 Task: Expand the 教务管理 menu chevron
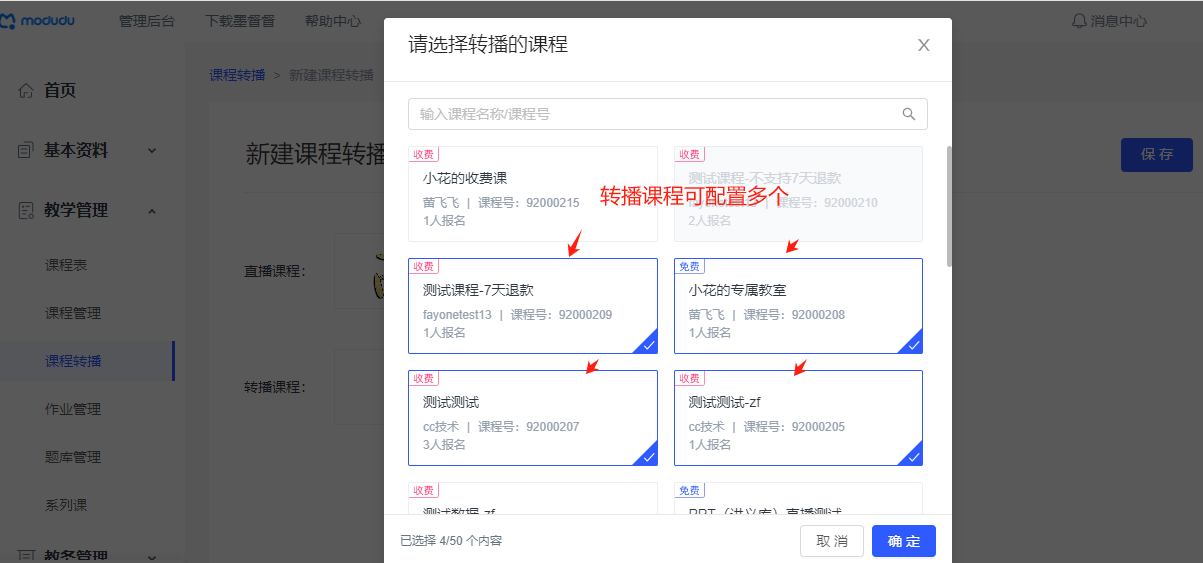coord(152,557)
